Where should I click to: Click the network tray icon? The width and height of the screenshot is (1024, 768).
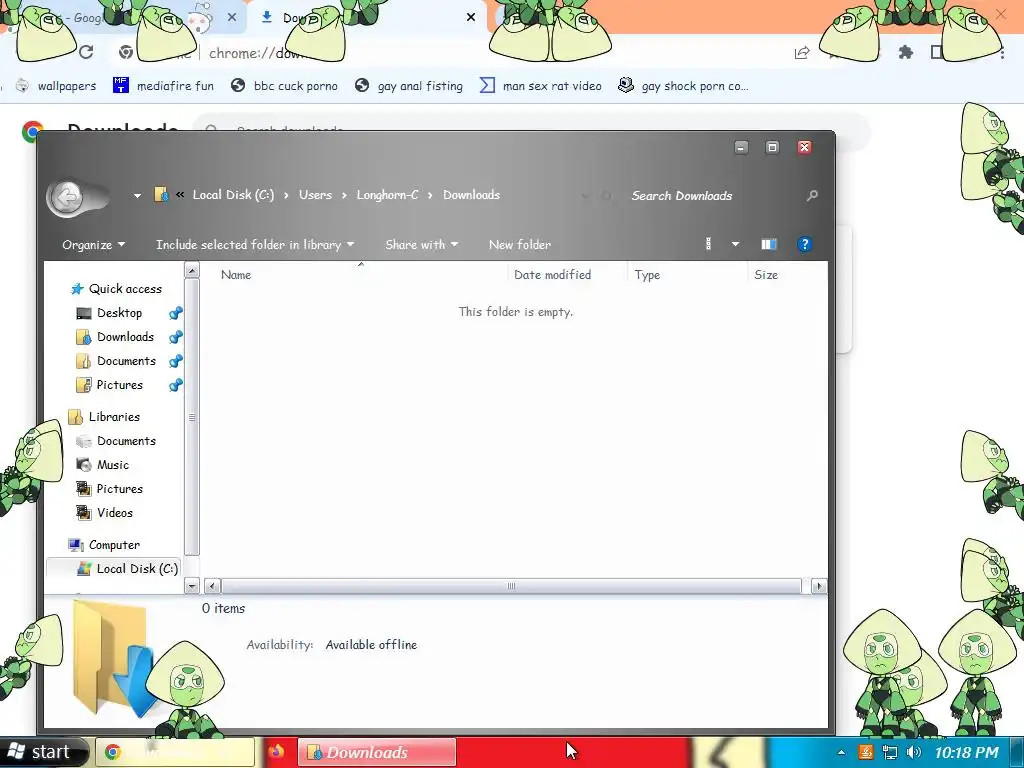pos(889,752)
